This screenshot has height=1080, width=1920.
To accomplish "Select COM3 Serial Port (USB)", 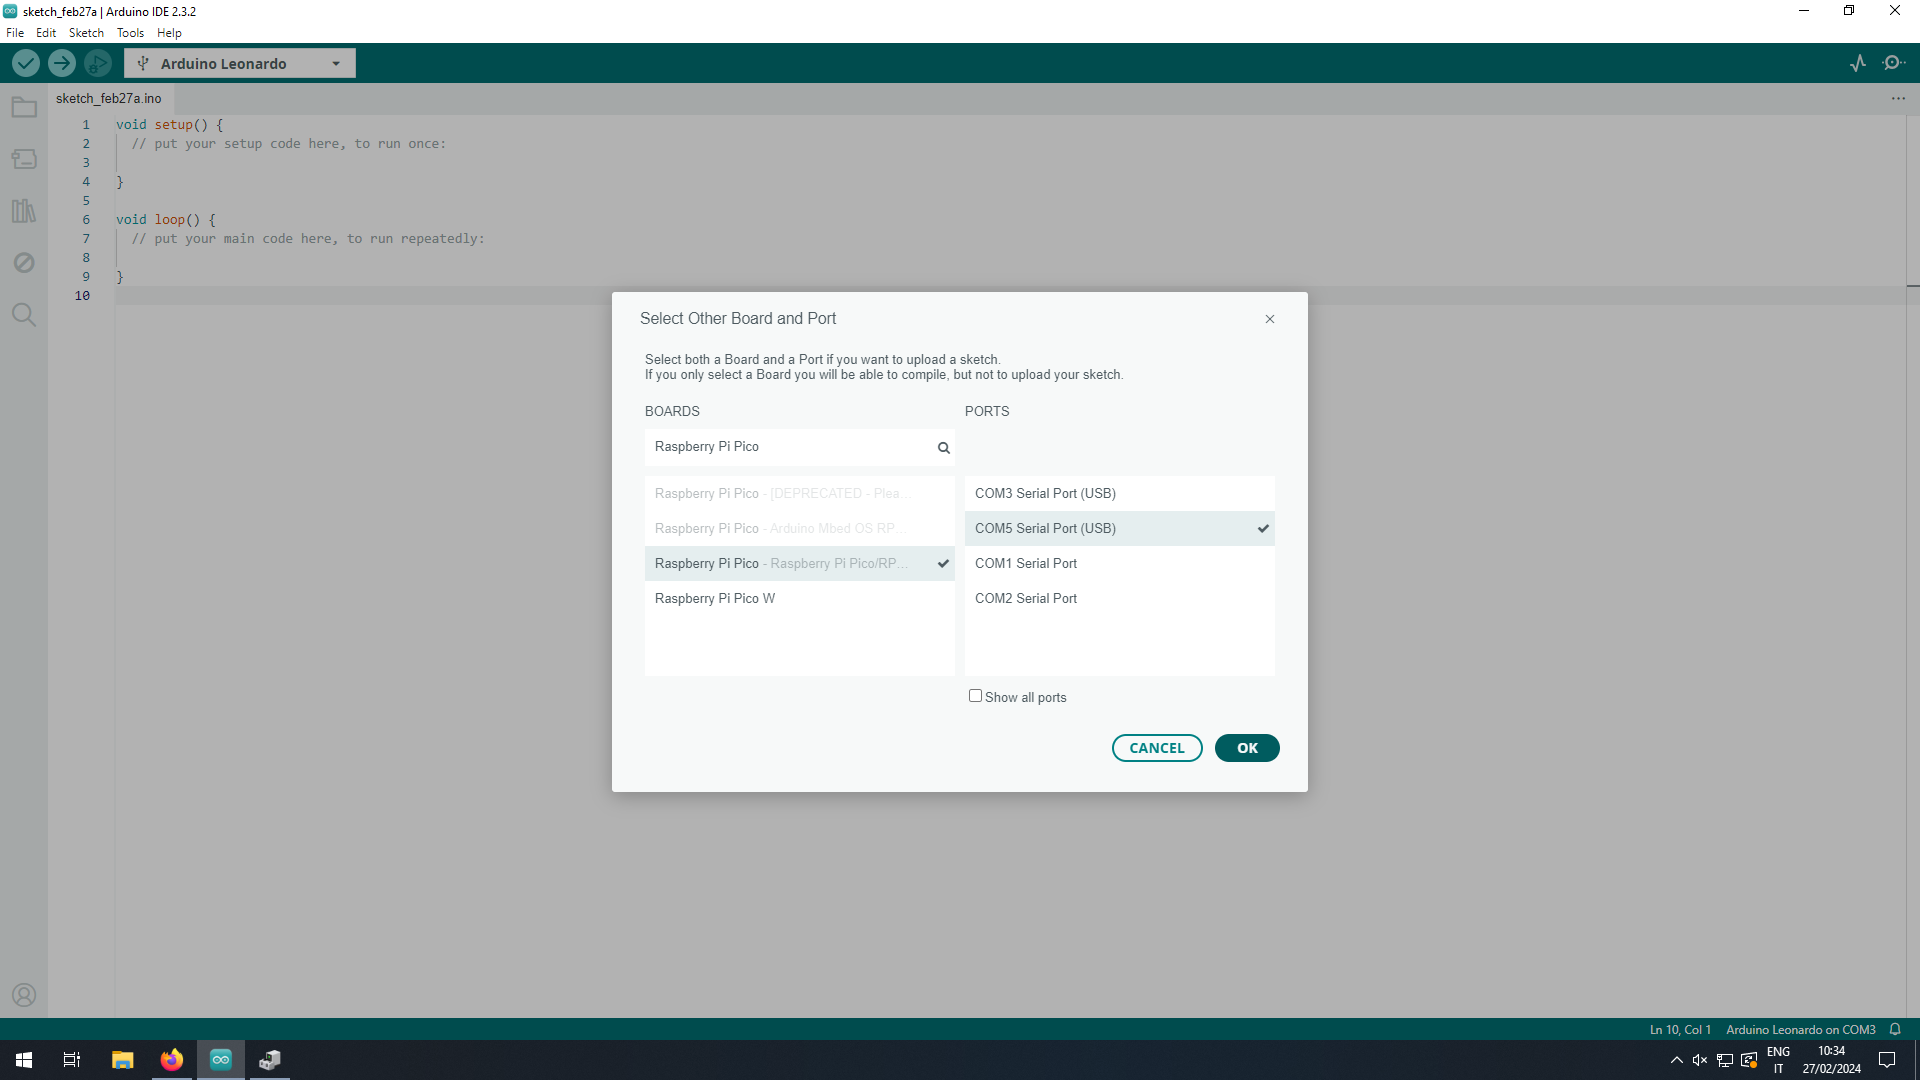I will tap(1119, 493).
